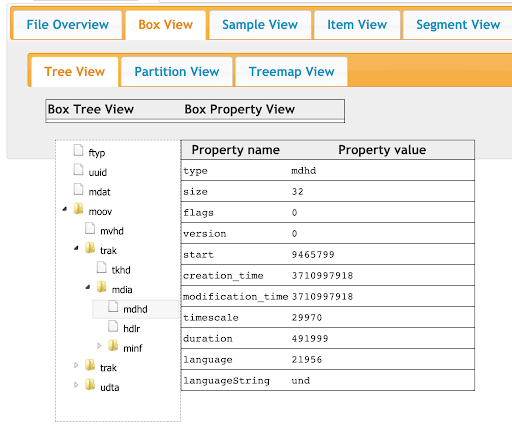Switch to the Sample View tab
512x430 pixels.
pos(260,25)
